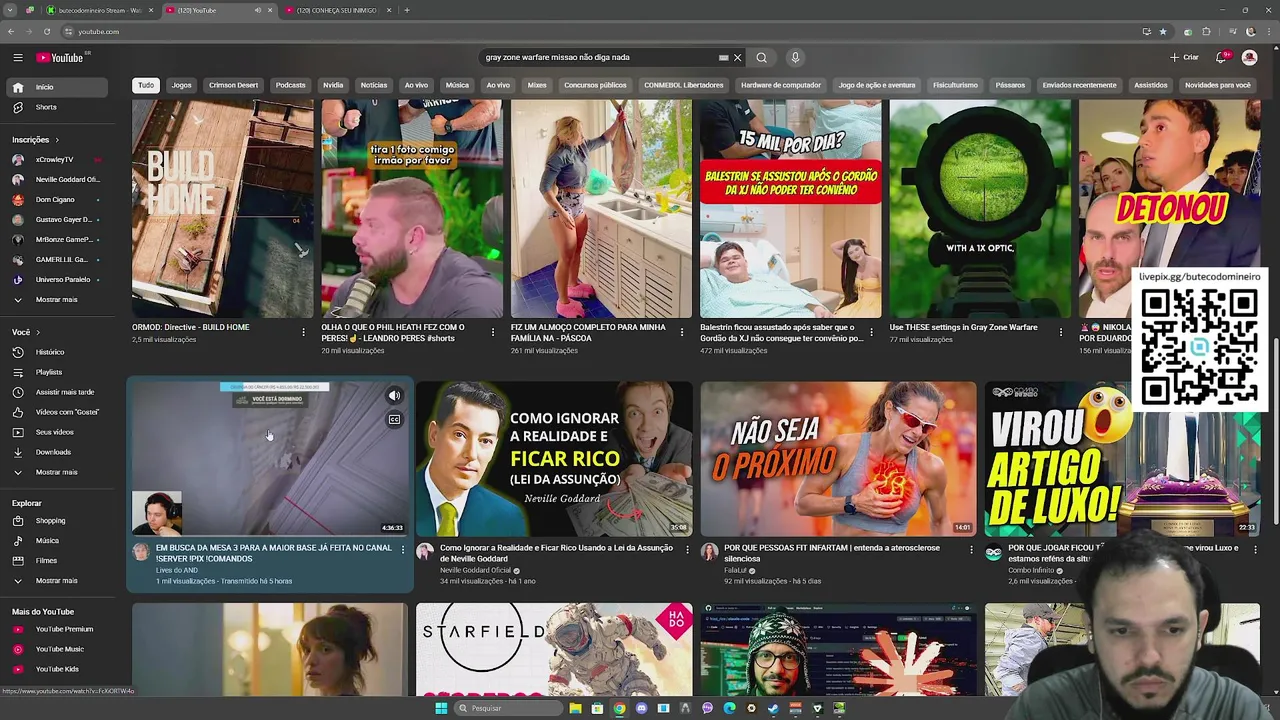The image size is (1280, 720).
Task: Open options menu for ORMOD Directive video
Action: pyautogui.click(x=303, y=332)
